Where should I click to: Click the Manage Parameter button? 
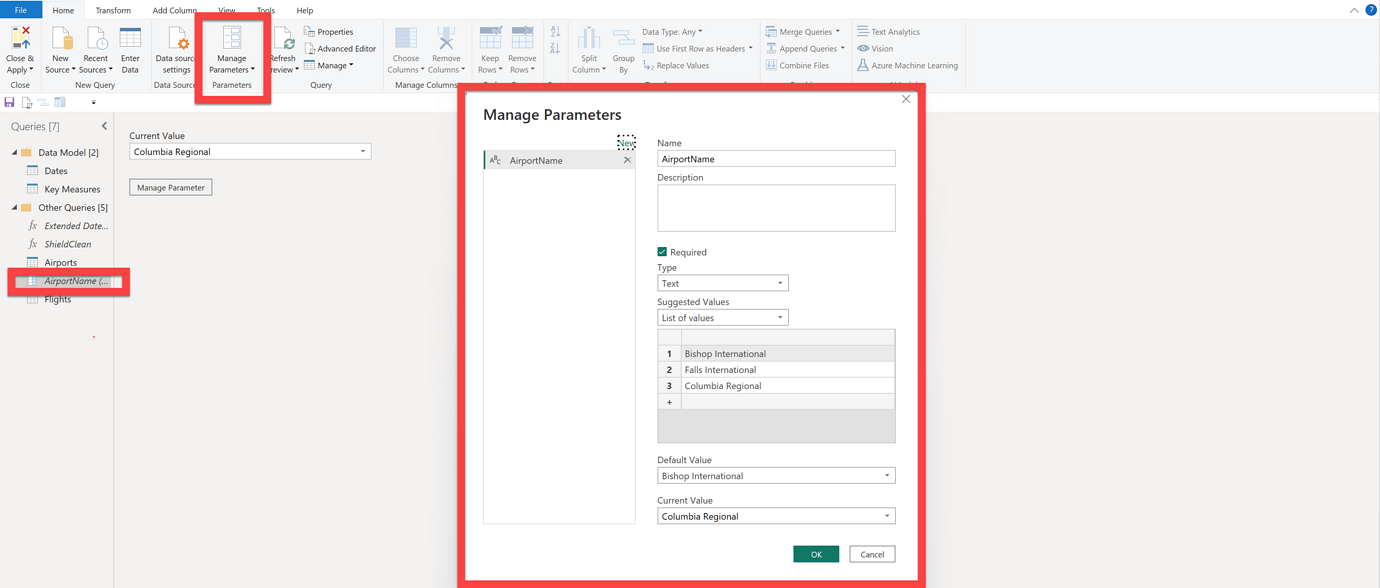[x=170, y=187]
